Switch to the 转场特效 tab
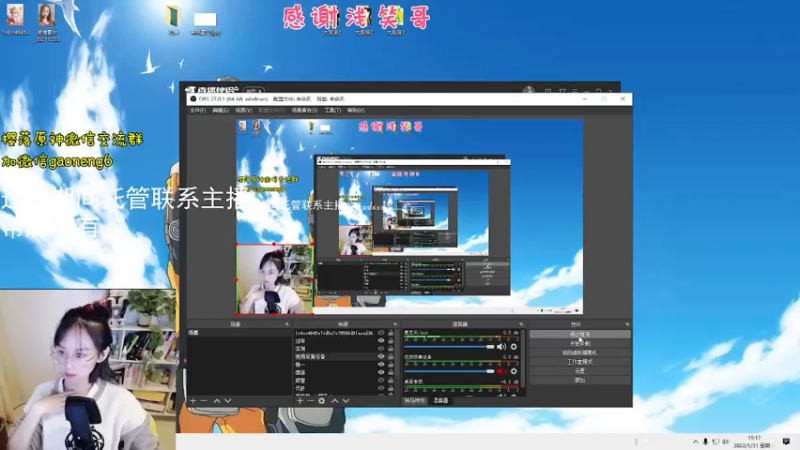Screen dimensions: 800x450 point(415,401)
